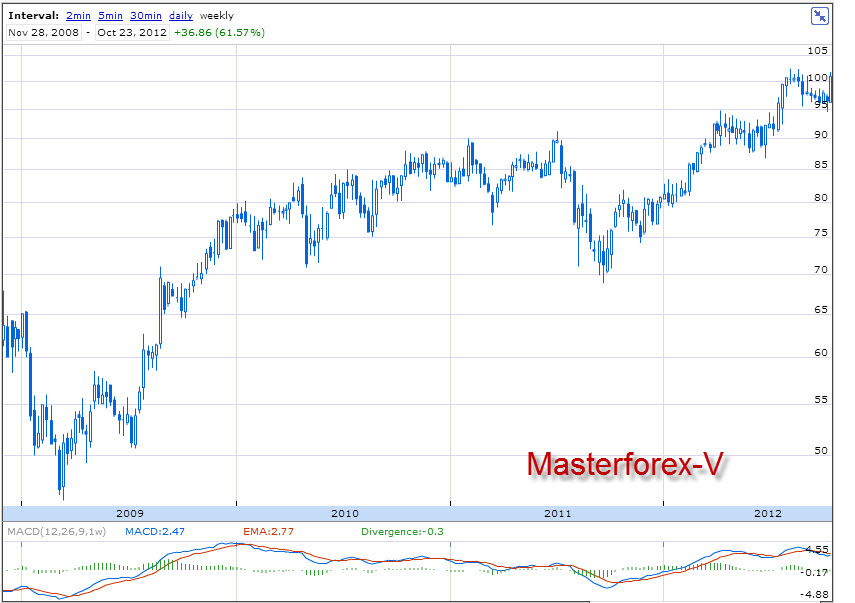Collapse the chart with the top-right icon
This screenshot has height=603, width=855.
coord(820,16)
